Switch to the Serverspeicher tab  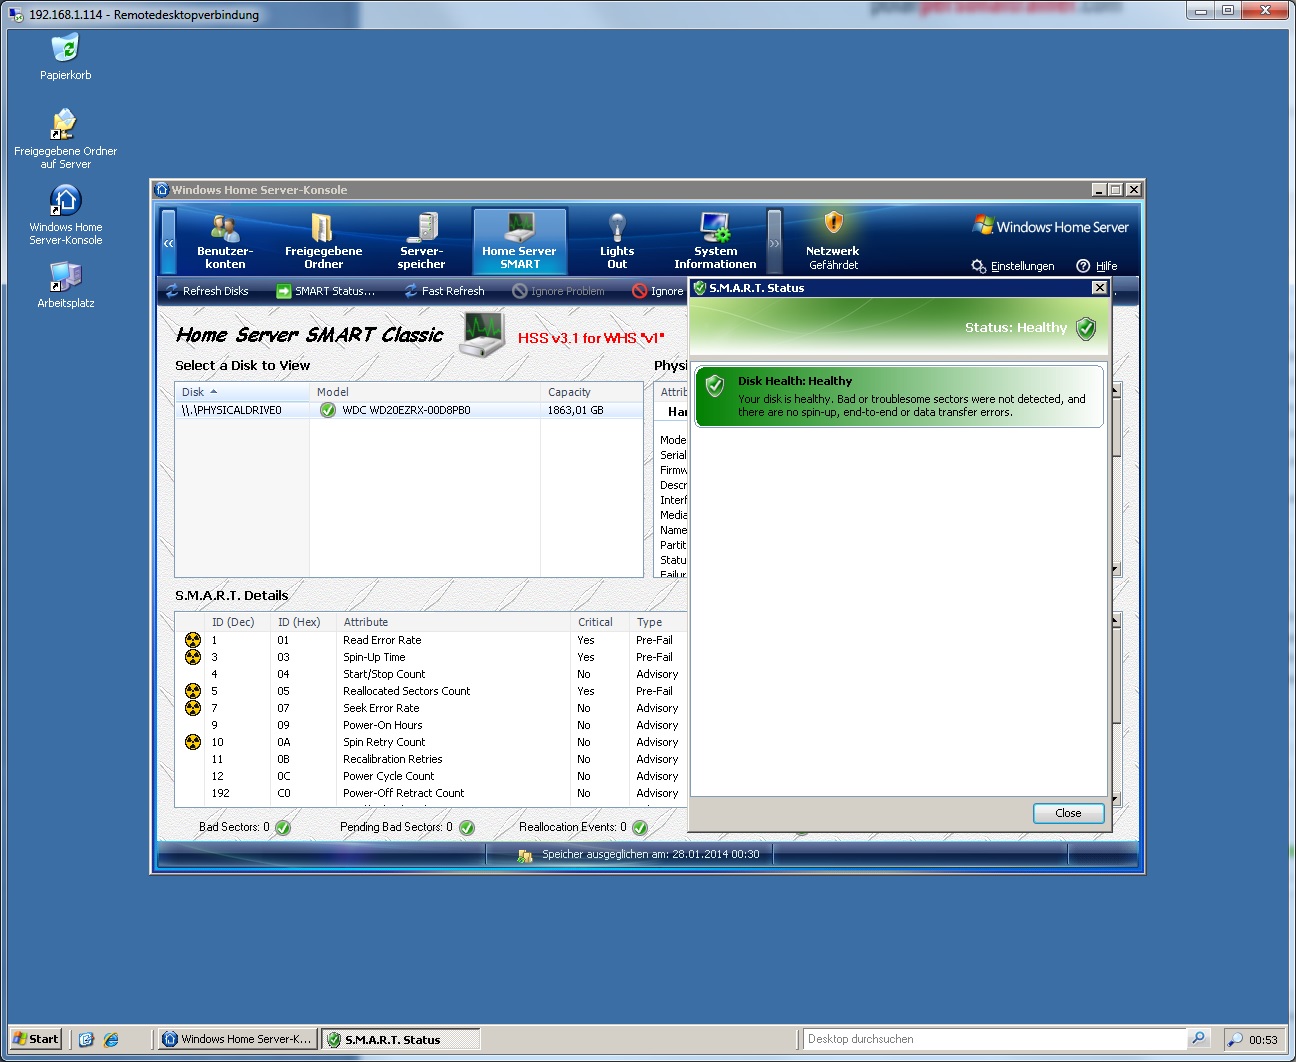(421, 241)
